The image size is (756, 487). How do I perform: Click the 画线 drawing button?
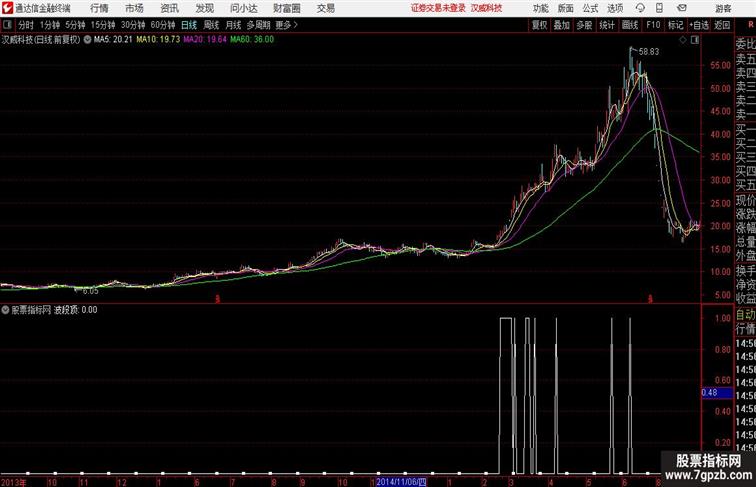click(630, 25)
